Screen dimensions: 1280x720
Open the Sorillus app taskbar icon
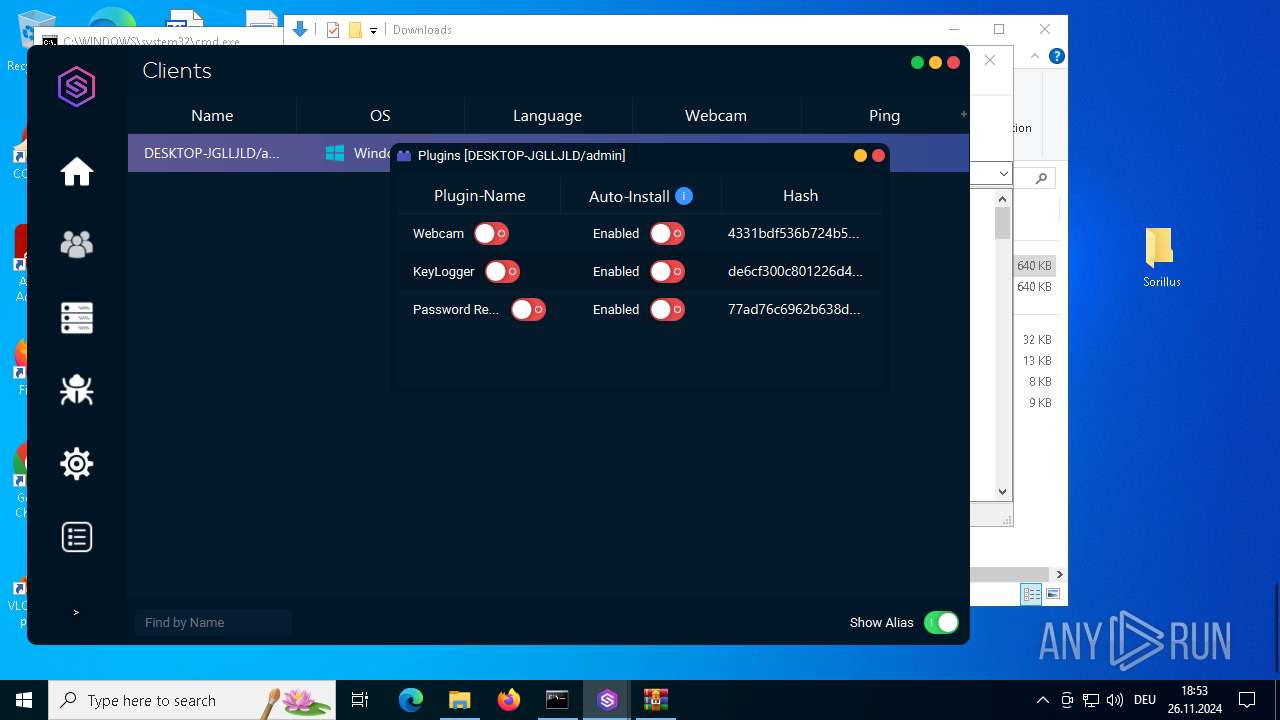click(x=607, y=700)
